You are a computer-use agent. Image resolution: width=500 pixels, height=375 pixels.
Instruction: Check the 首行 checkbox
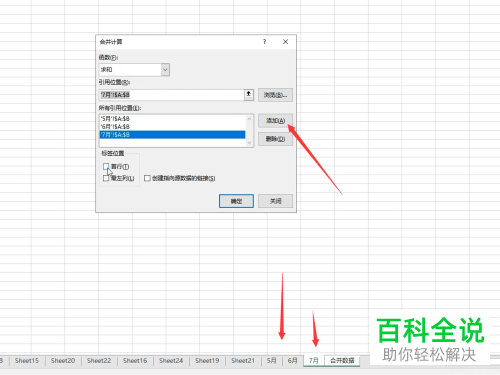(x=106, y=166)
